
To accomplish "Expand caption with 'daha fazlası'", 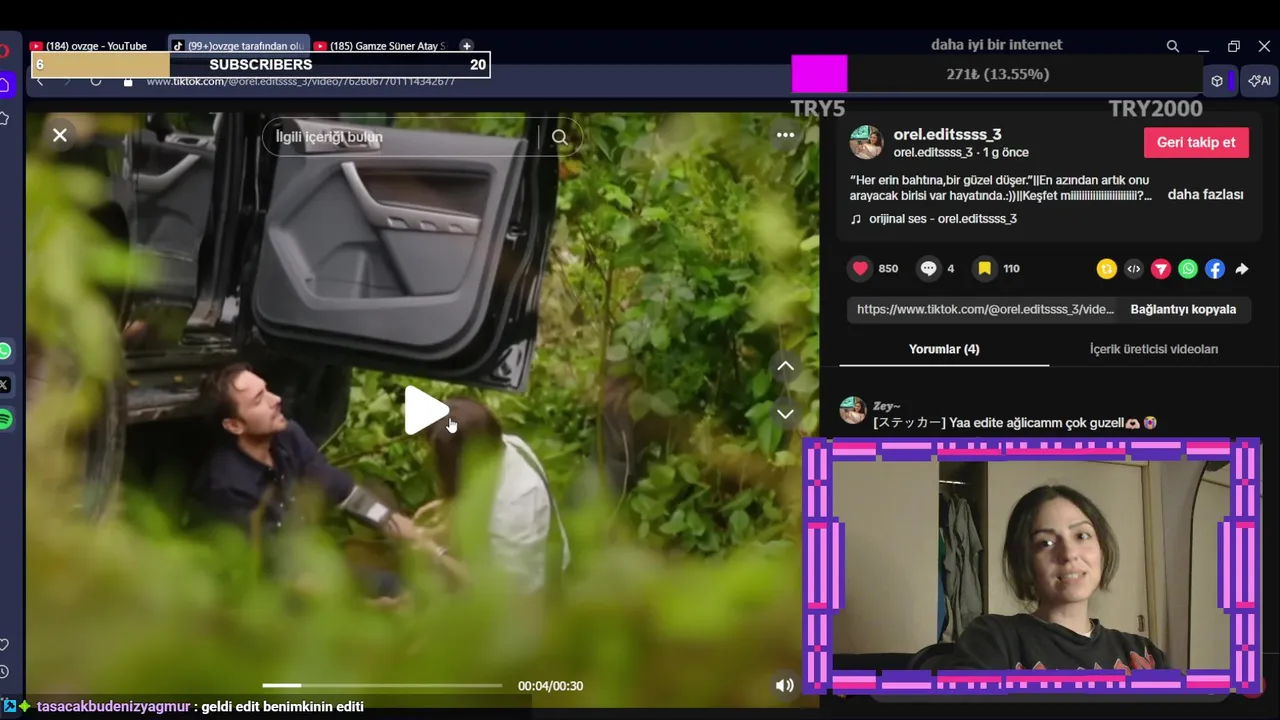I will point(1205,194).
